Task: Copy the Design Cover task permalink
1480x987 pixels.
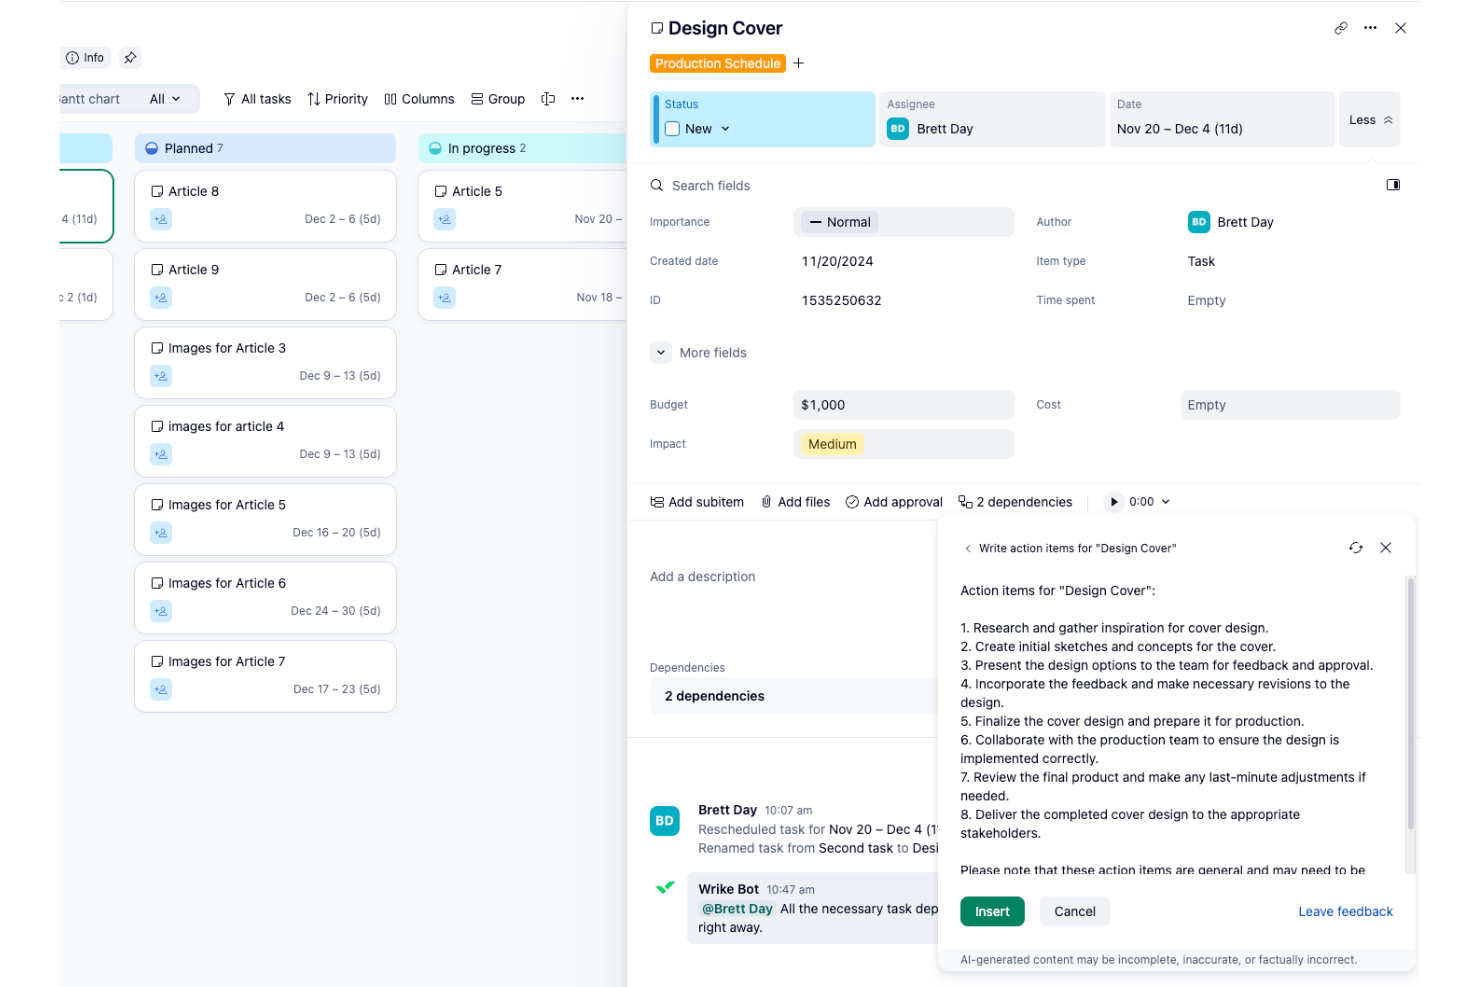Action: (x=1341, y=28)
